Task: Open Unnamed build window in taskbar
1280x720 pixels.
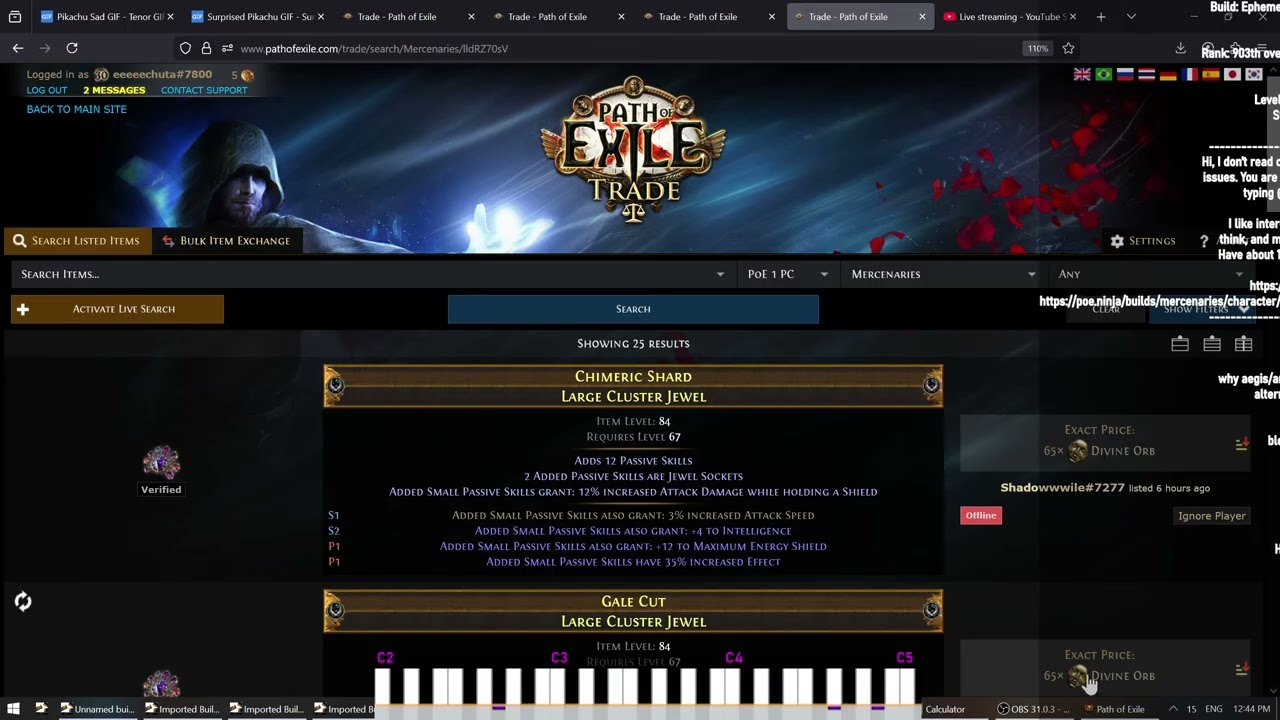Action: click(97, 709)
